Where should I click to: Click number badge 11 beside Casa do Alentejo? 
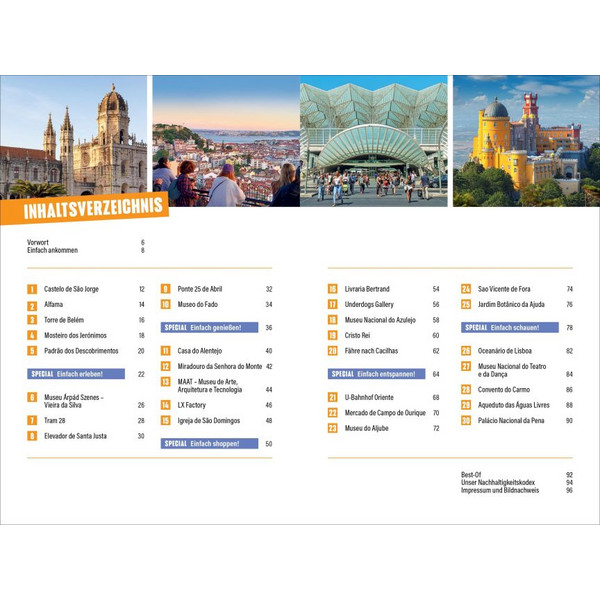coord(166,351)
